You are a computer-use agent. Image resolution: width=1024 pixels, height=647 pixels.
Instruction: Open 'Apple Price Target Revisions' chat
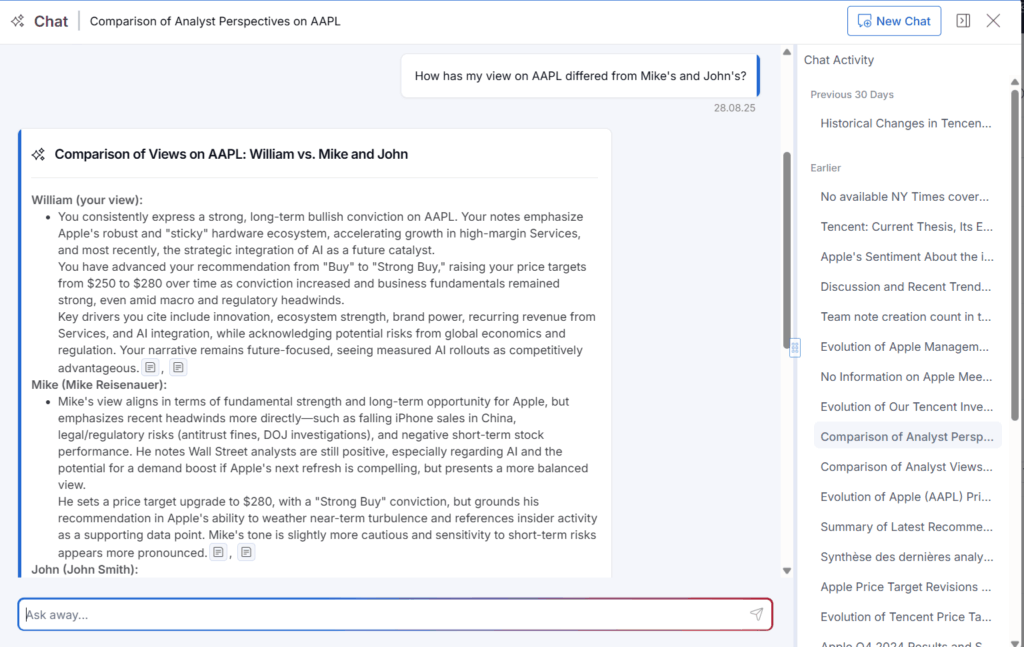click(905, 587)
